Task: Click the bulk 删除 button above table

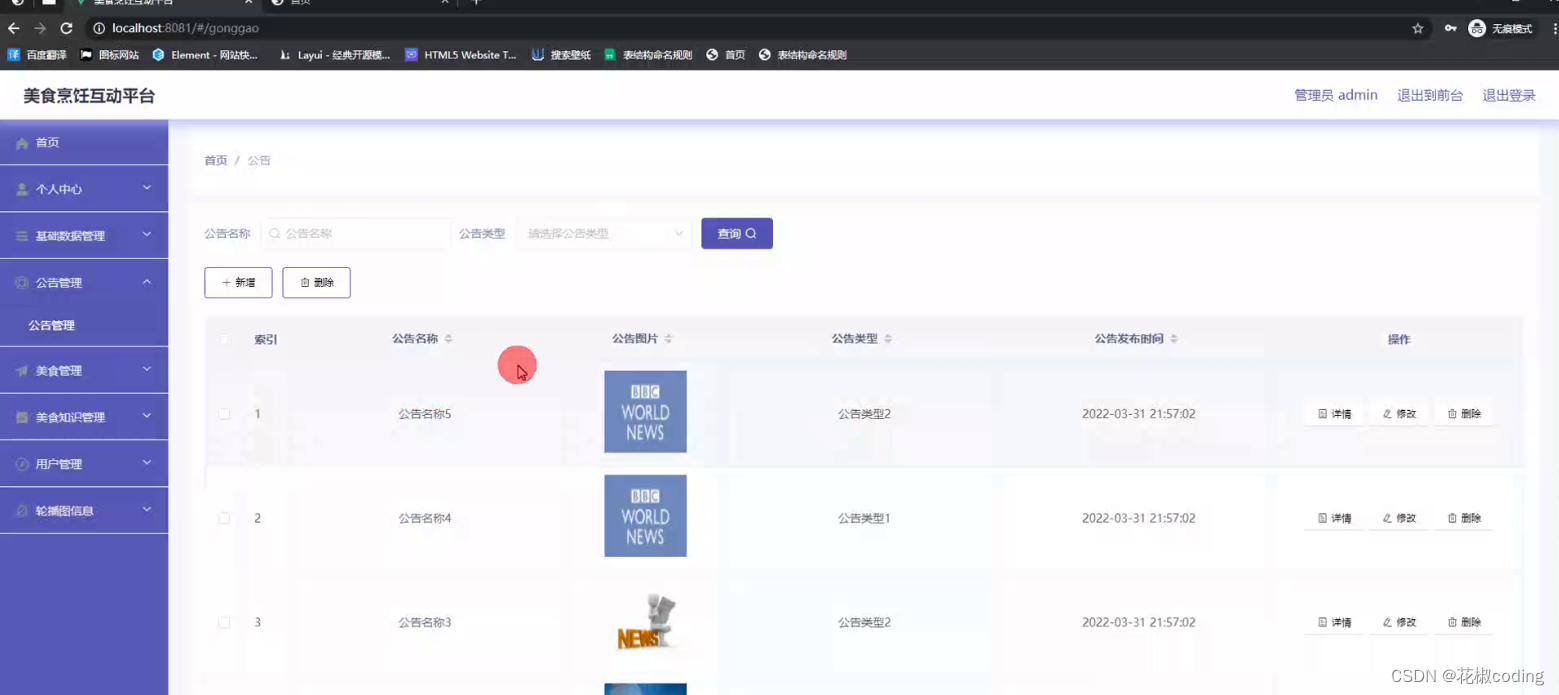Action: [x=316, y=283]
